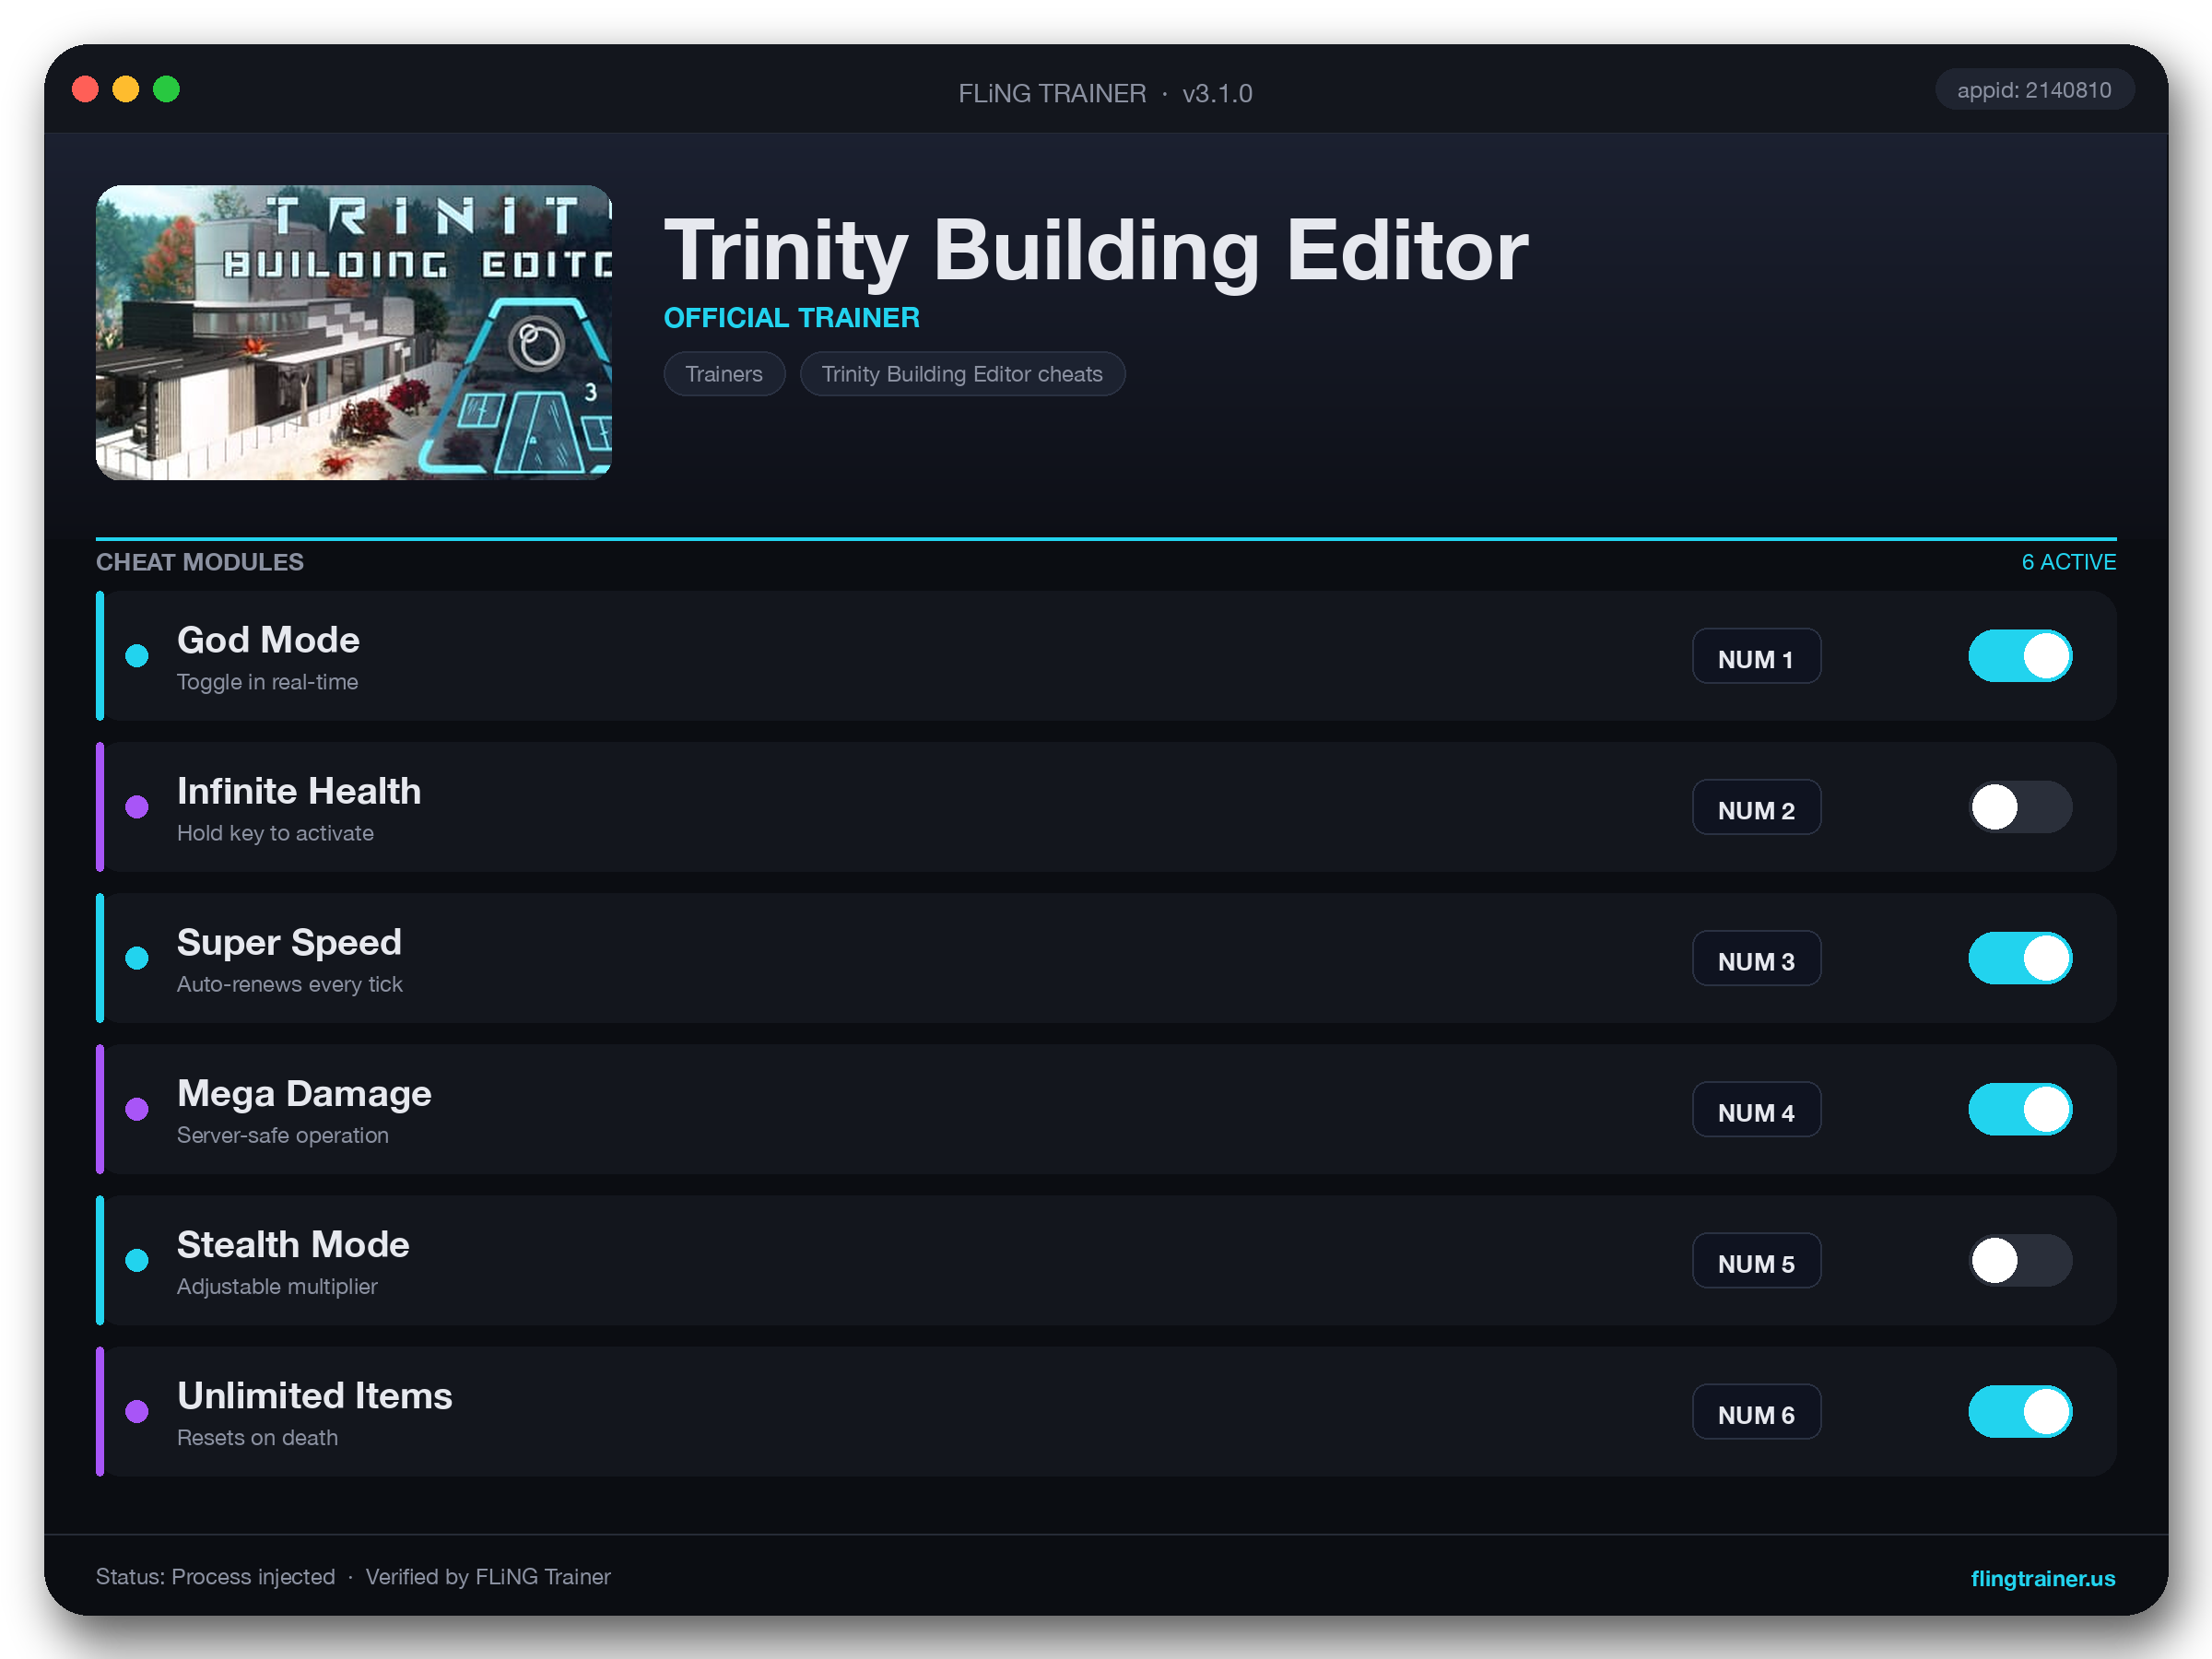The width and height of the screenshot is (2212, 1659).
Task: Click the Unlimited Items status dot
Action: click(x=137, y=1411)
